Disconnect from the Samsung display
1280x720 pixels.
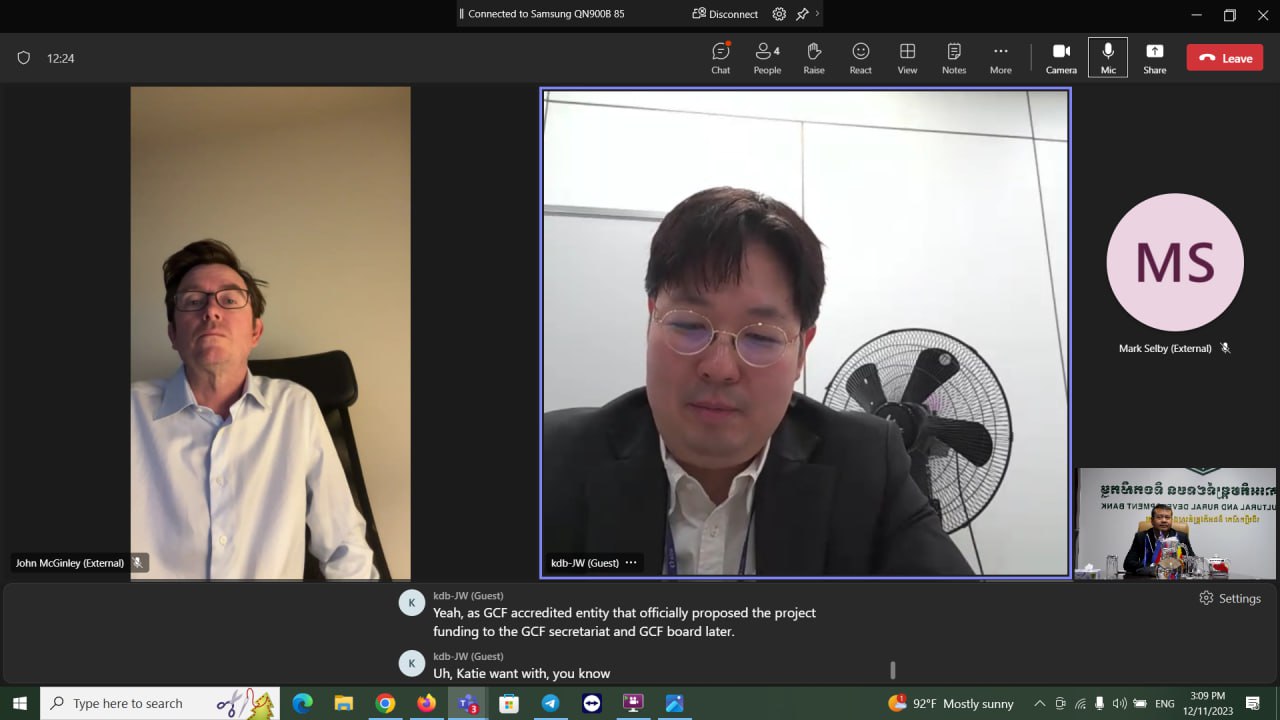(725, 14)
